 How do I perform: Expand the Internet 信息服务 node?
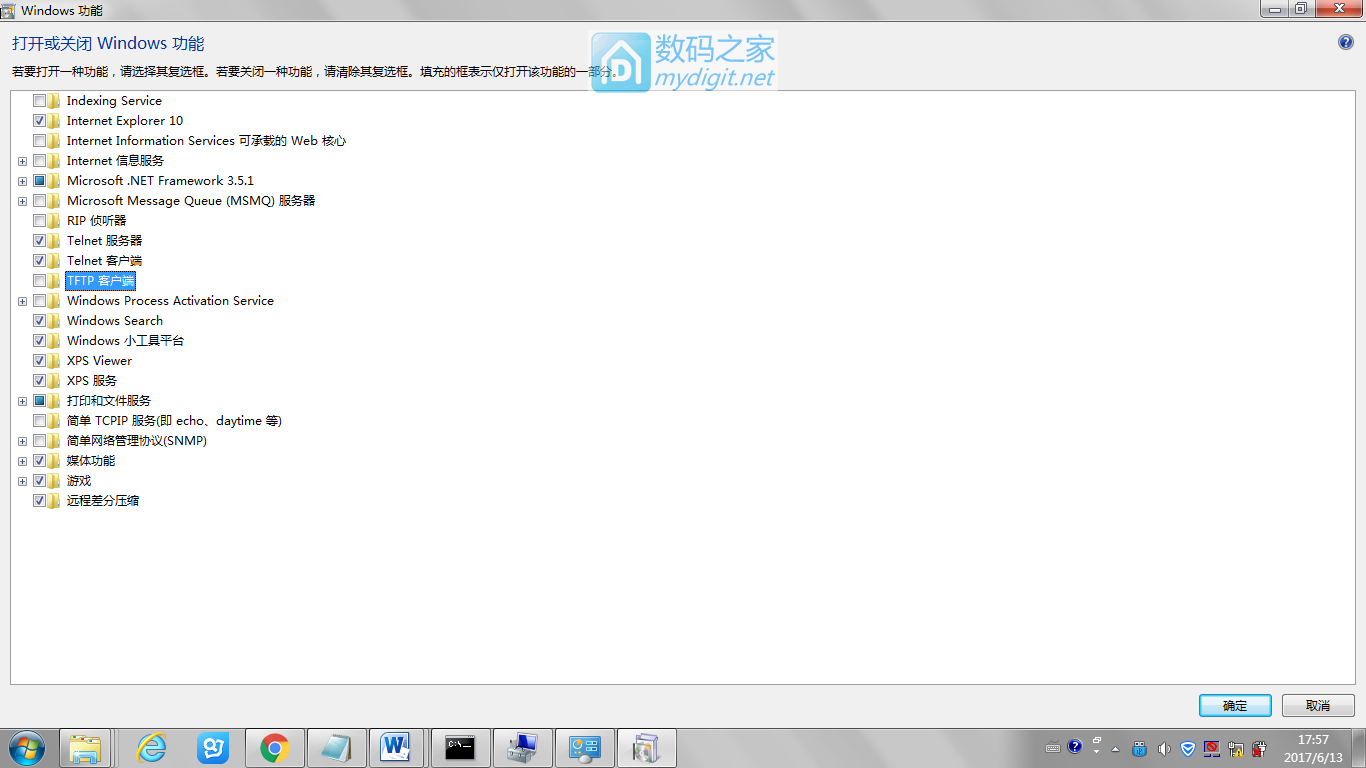(22, 161)
